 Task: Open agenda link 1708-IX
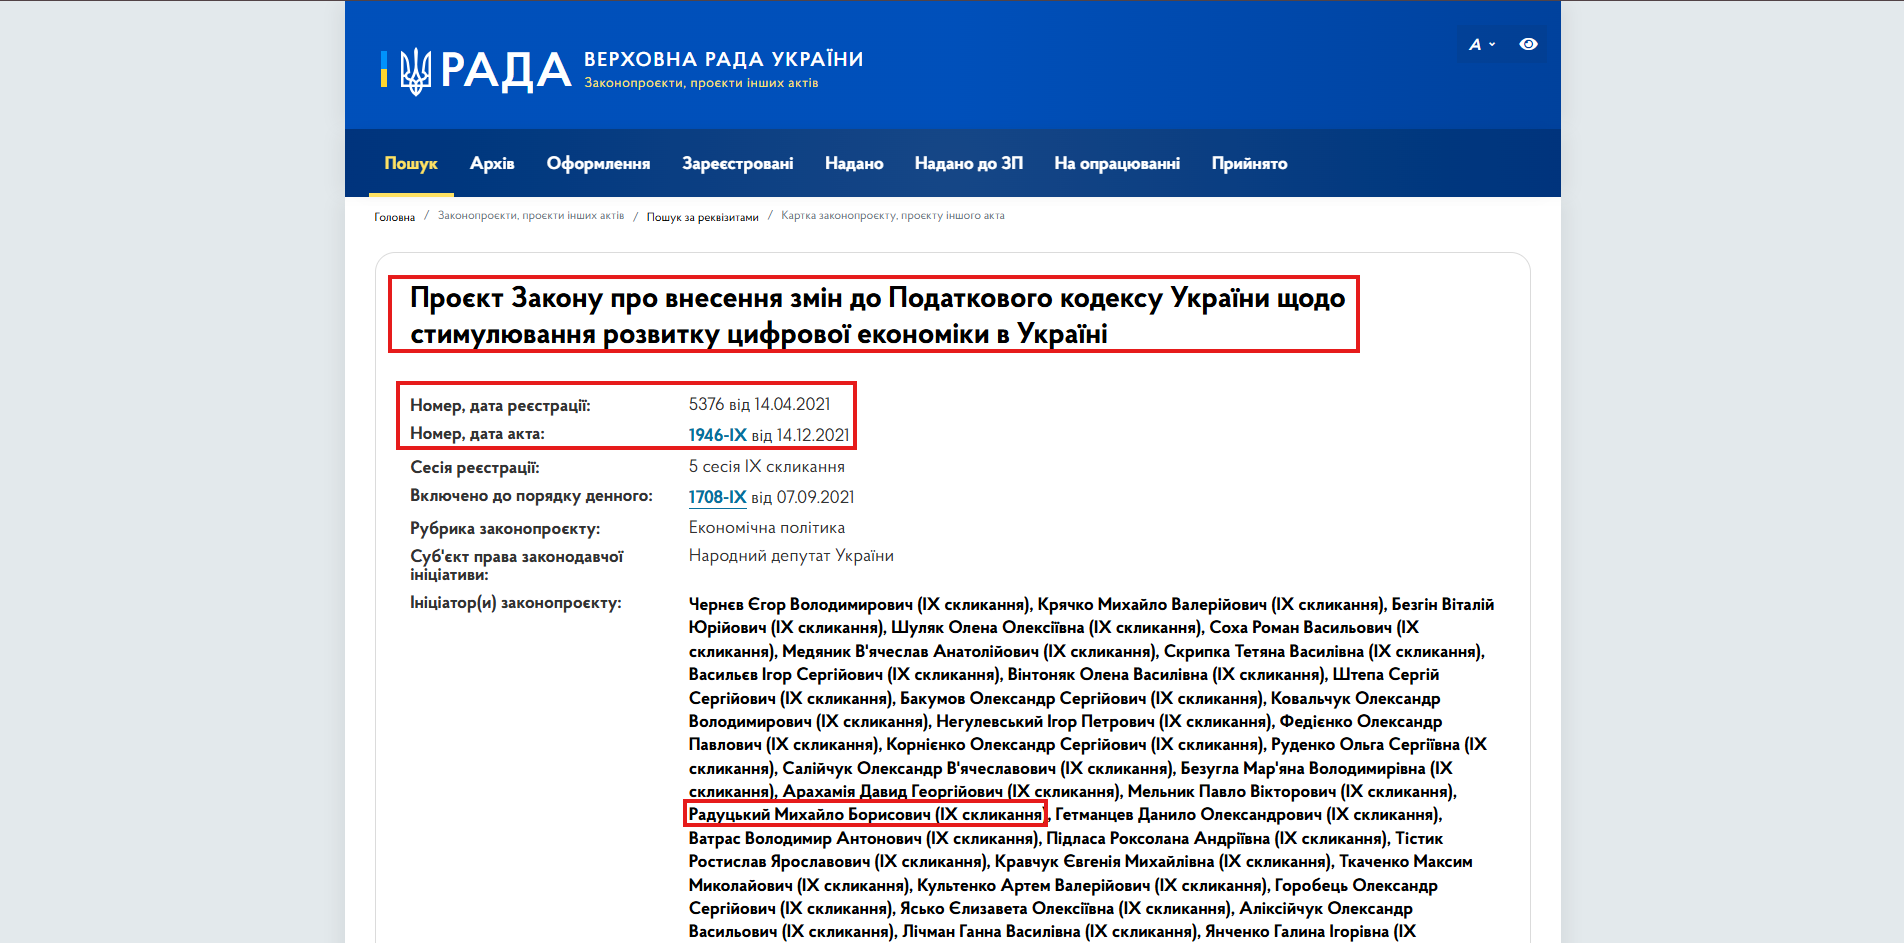tap(717, 497)
